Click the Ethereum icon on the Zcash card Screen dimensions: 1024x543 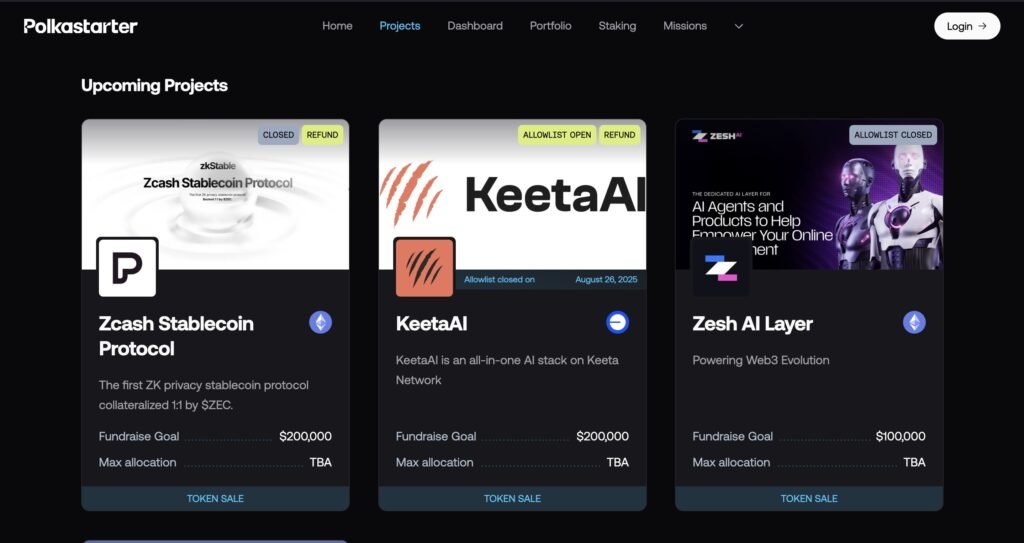321,322
